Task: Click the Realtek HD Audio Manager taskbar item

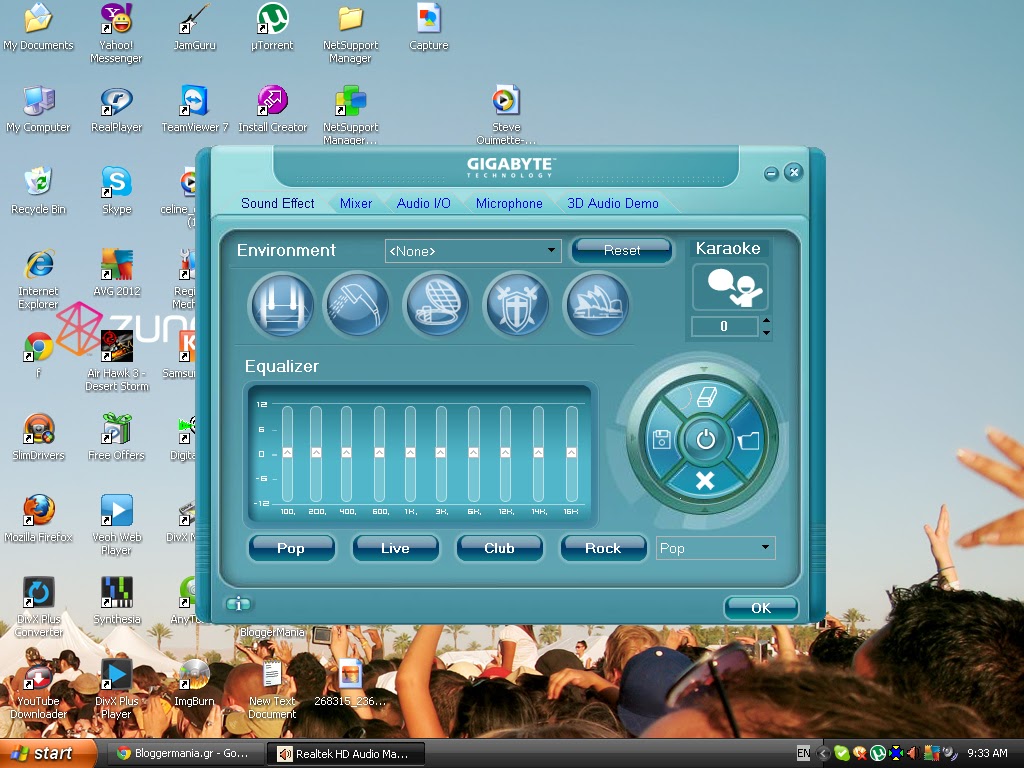Action: click(346, 754)
